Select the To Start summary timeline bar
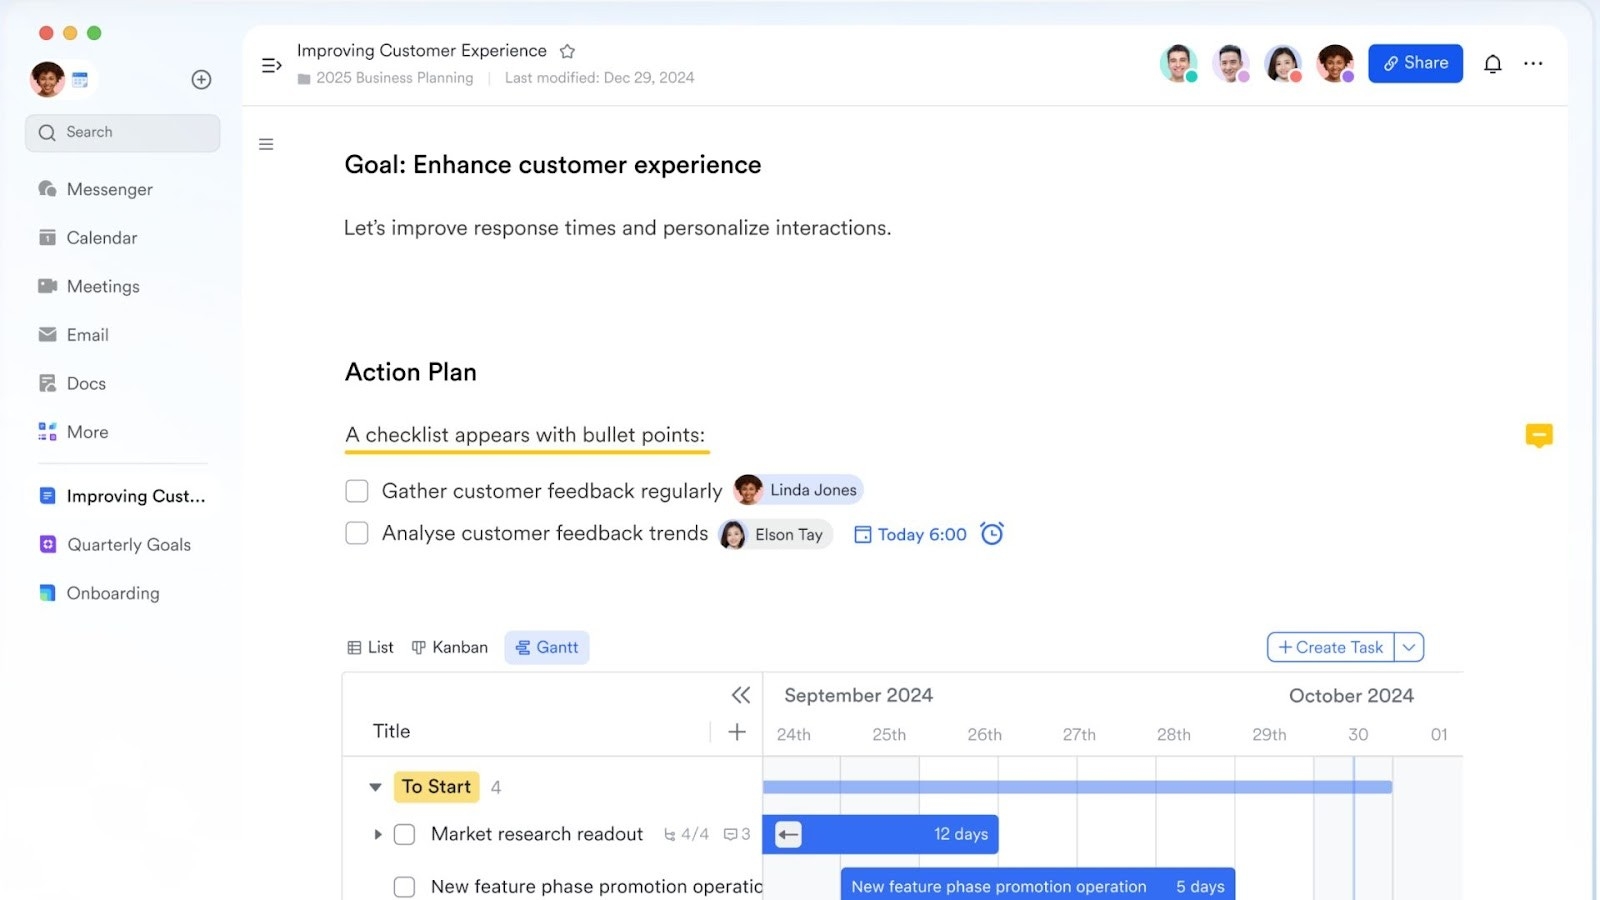Image resolution: width=1600 pixels, height=900 pixels. (1077, 787)
